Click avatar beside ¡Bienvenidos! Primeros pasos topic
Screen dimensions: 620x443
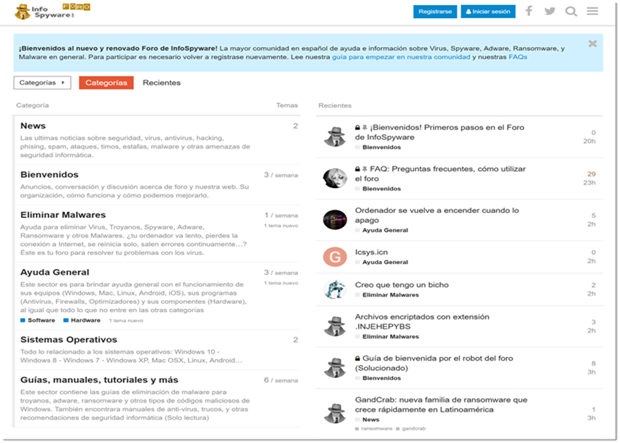tap(335, 136)
